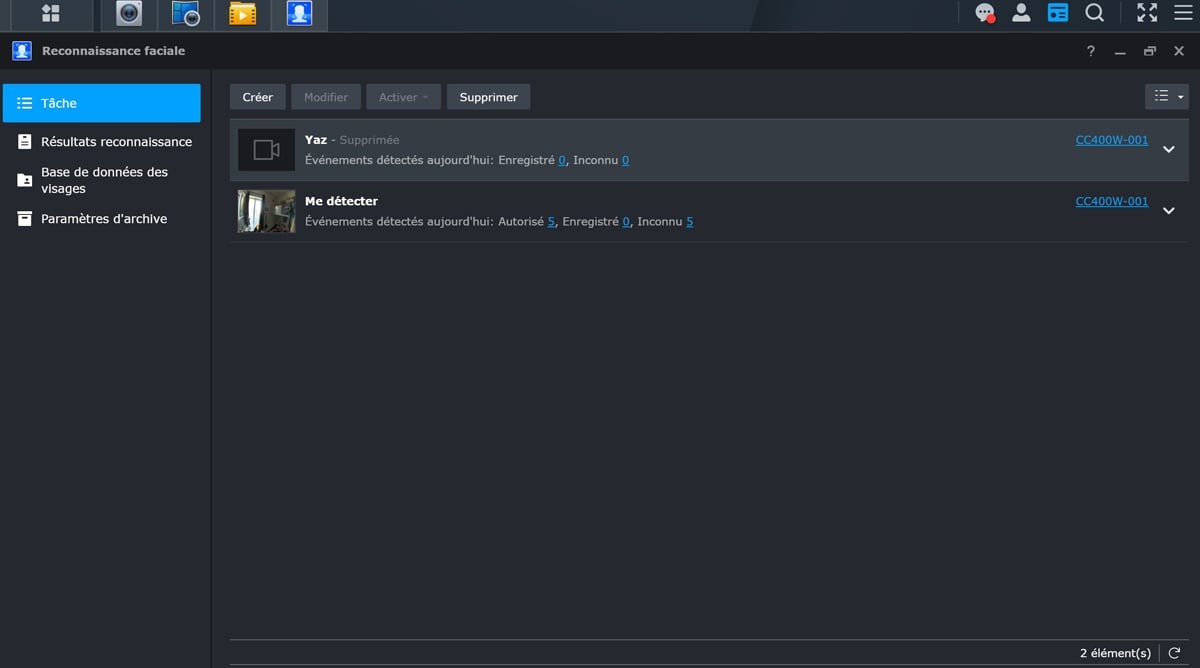Open the notifications chat bubble icon
1200x668 pixels.
[x=985, y=13]
